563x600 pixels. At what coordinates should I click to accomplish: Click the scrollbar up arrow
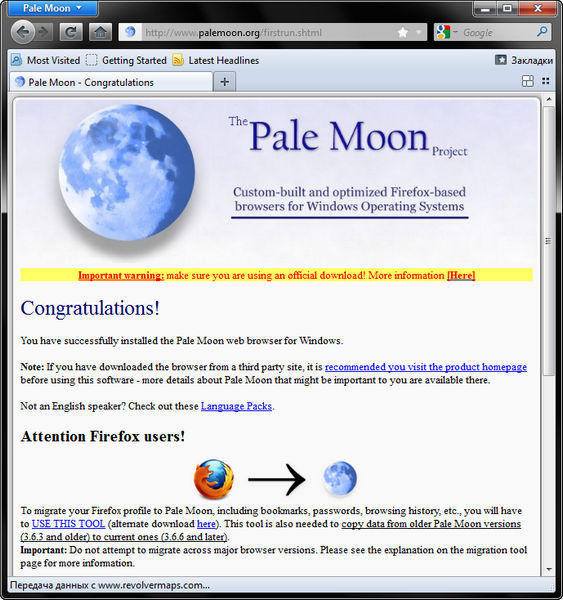pyautogui.click(x=549, y=99)
